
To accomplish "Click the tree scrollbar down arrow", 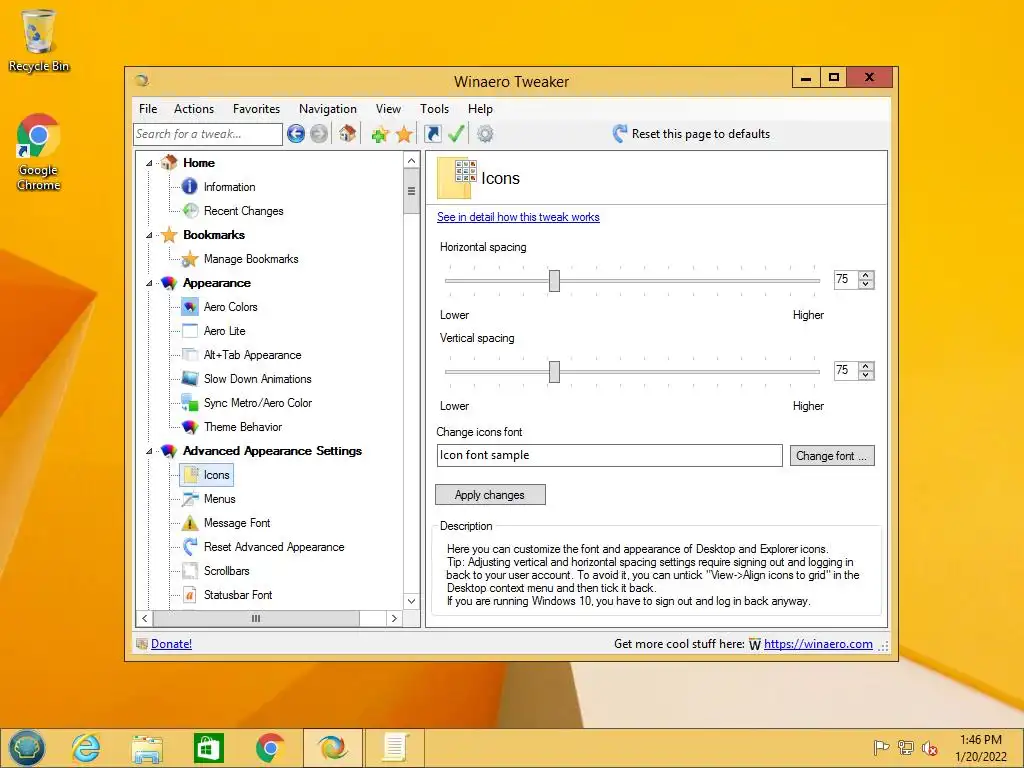I will 411,601.
